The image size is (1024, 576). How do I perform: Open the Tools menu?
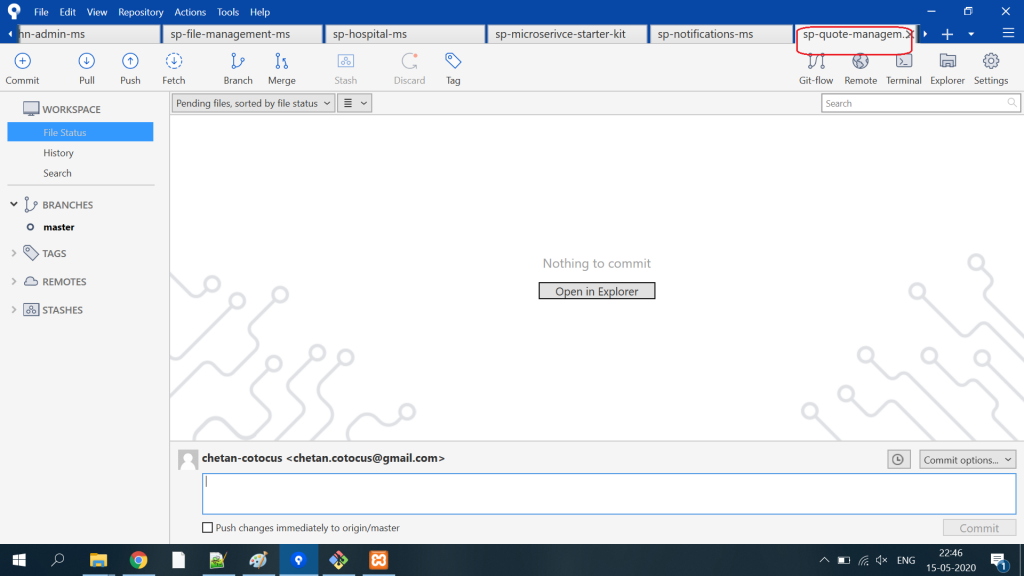(227, 12)
